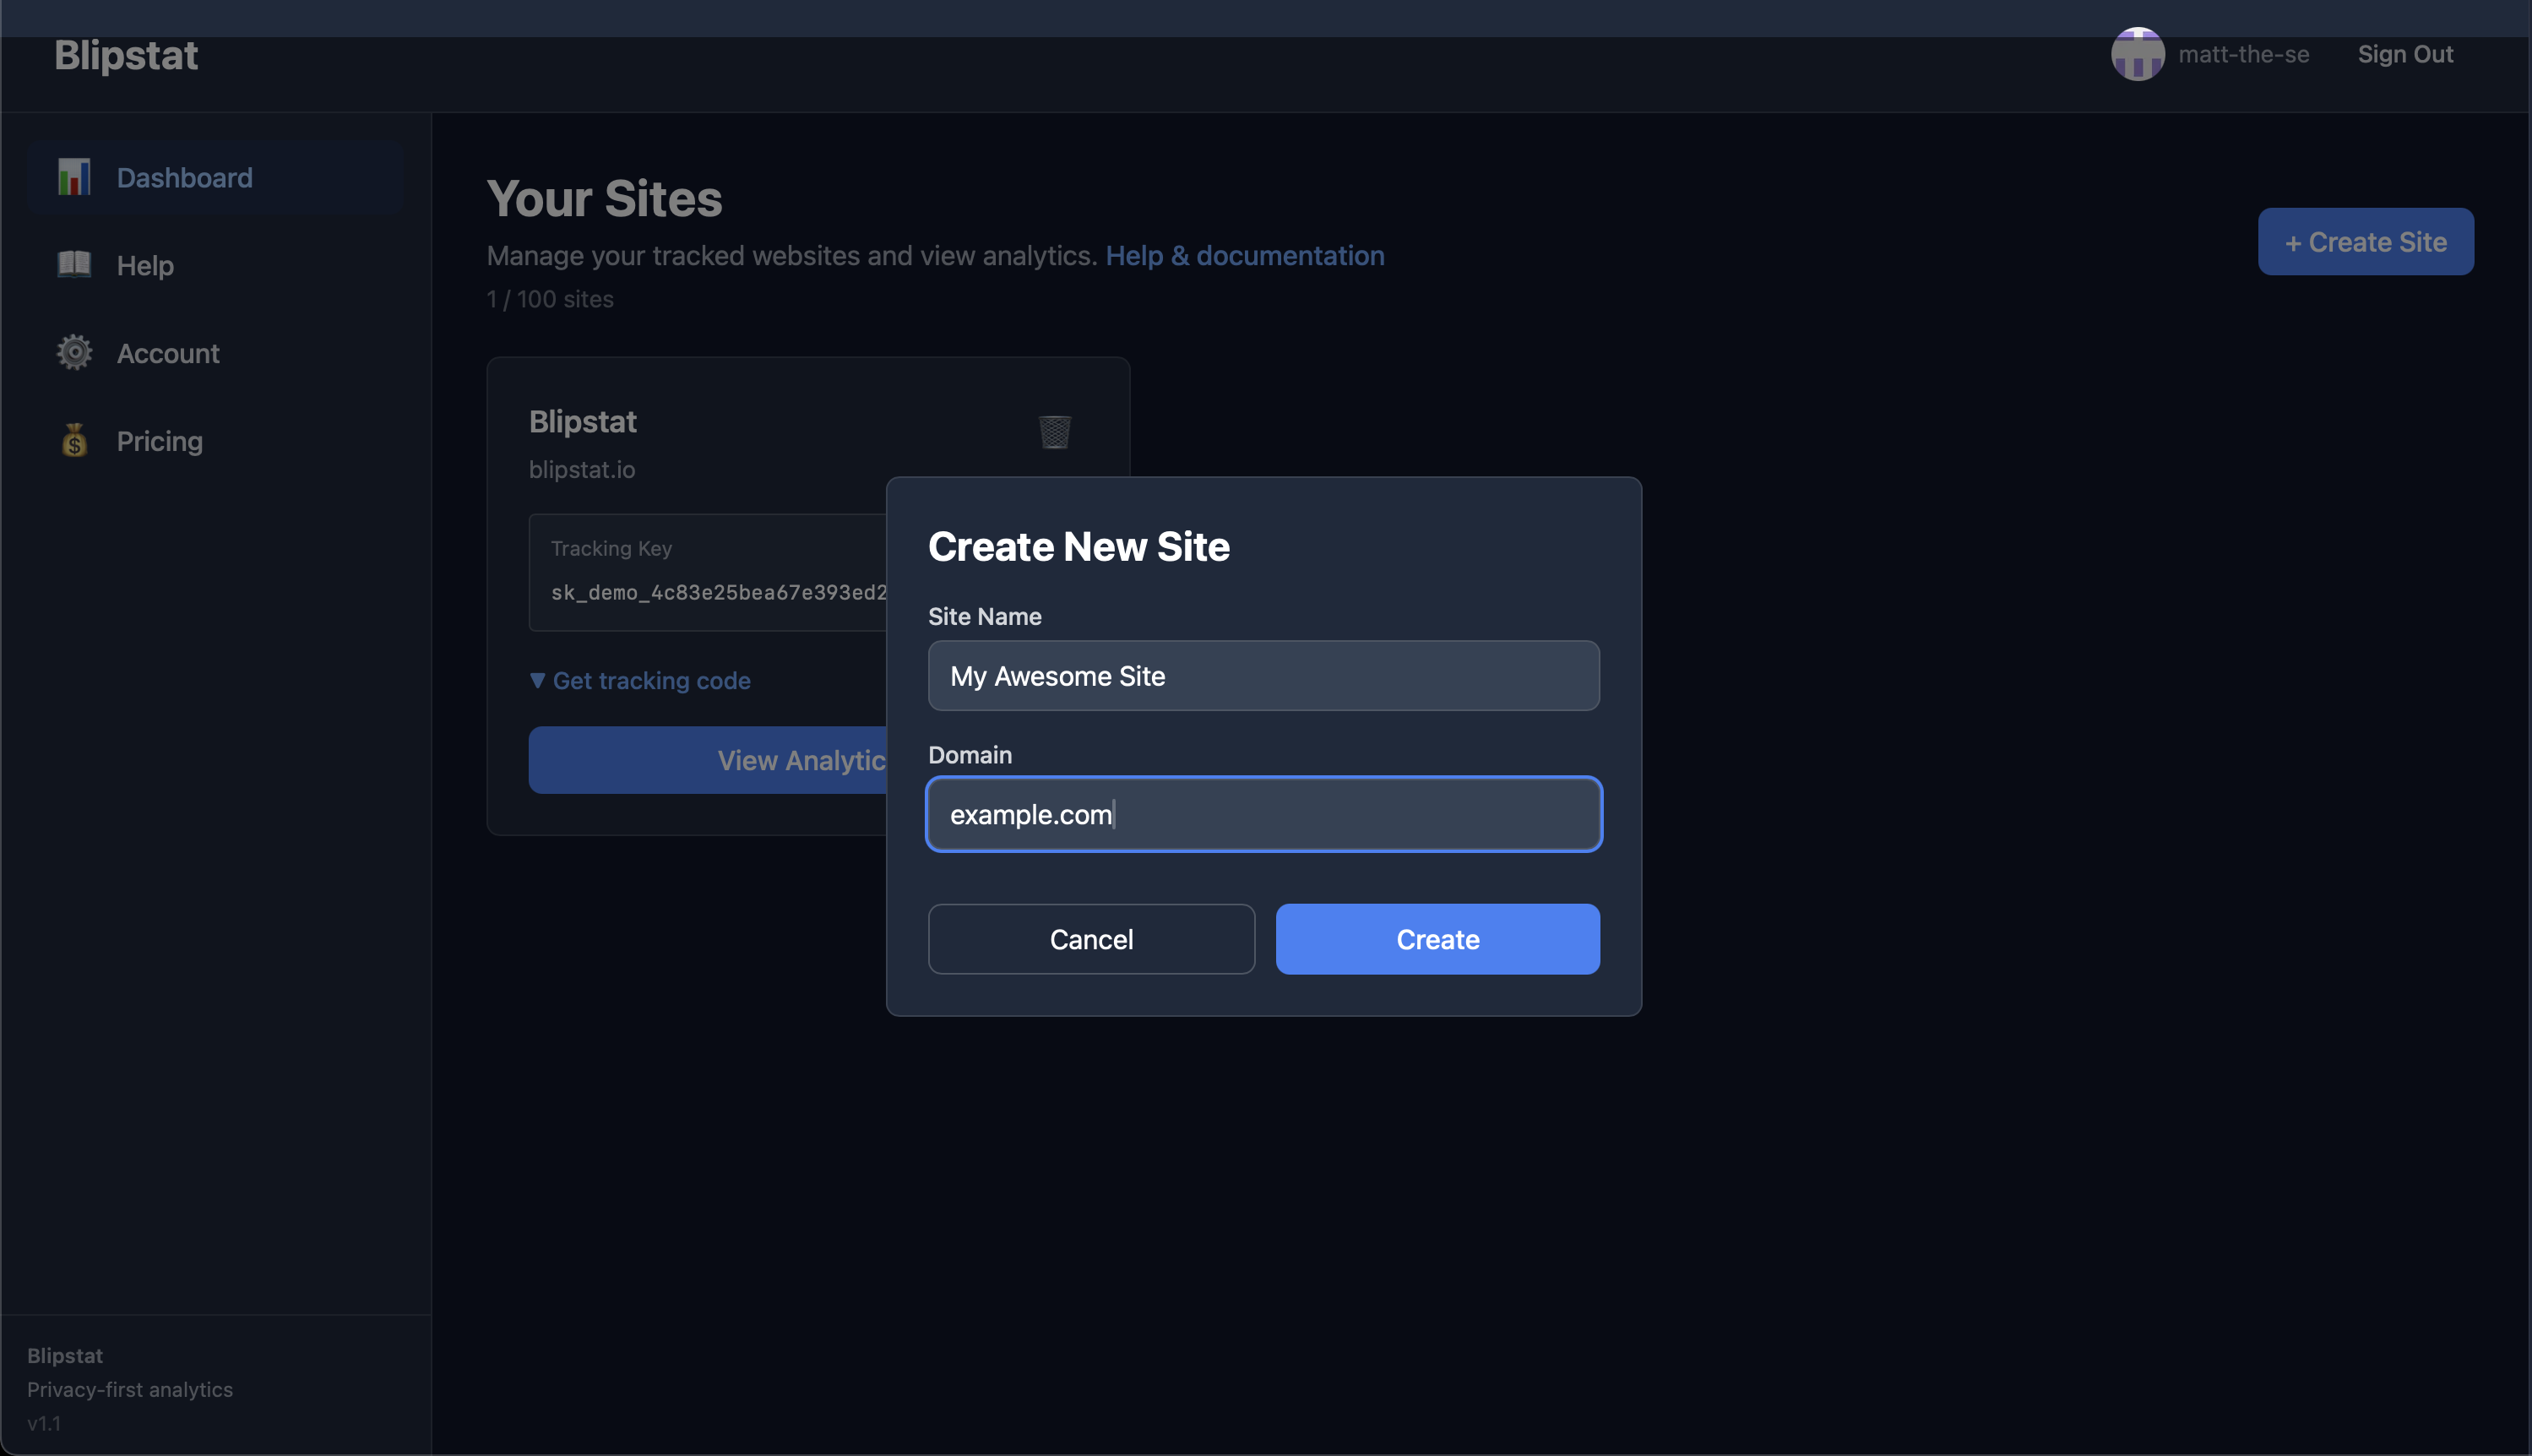The image size is (2532, 1456).
Task: Click the Pricing money bag icon
Action: [74, 441]
